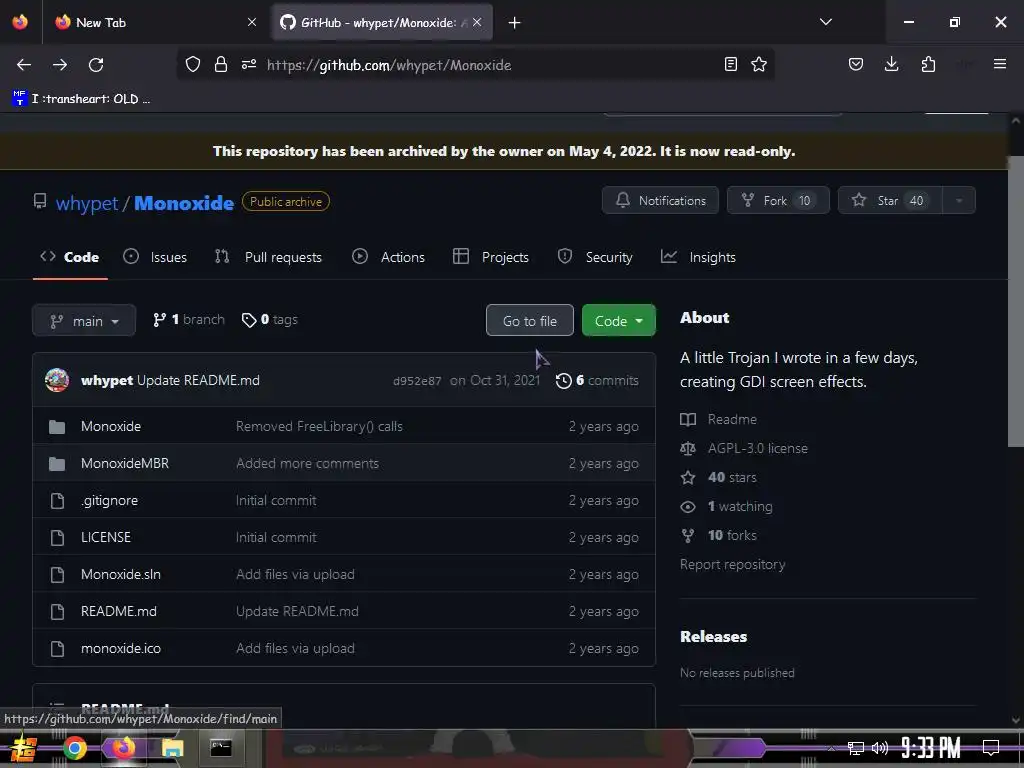Click the whypet avatar in commit row

click(x=57, y=380)
